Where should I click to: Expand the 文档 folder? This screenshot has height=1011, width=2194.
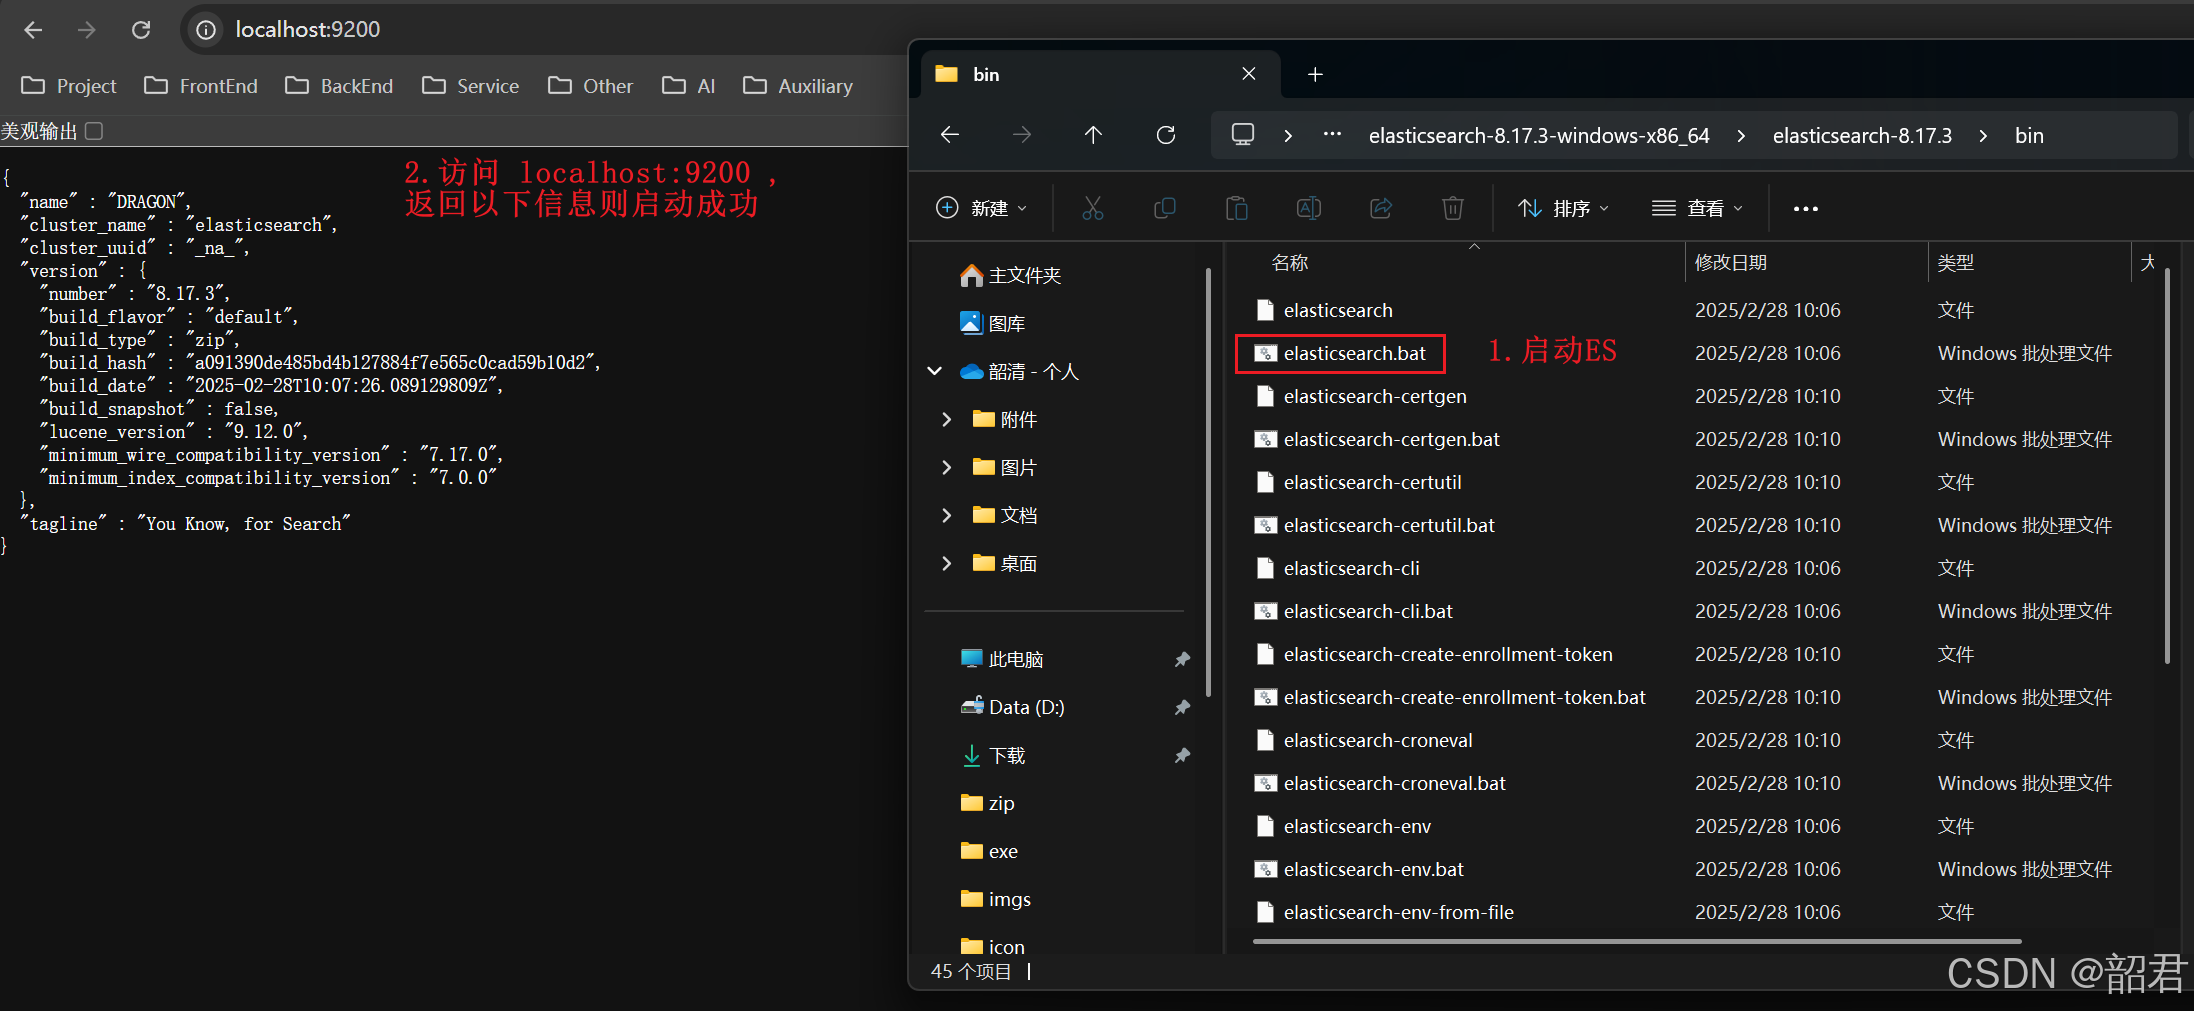[x=946, y=515]
